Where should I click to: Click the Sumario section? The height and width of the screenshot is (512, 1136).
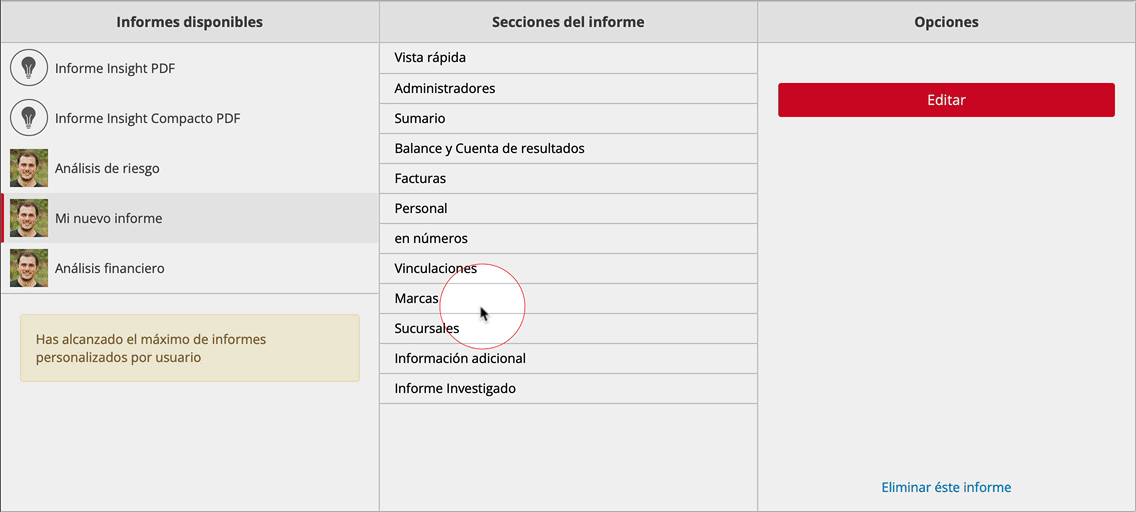568,118
